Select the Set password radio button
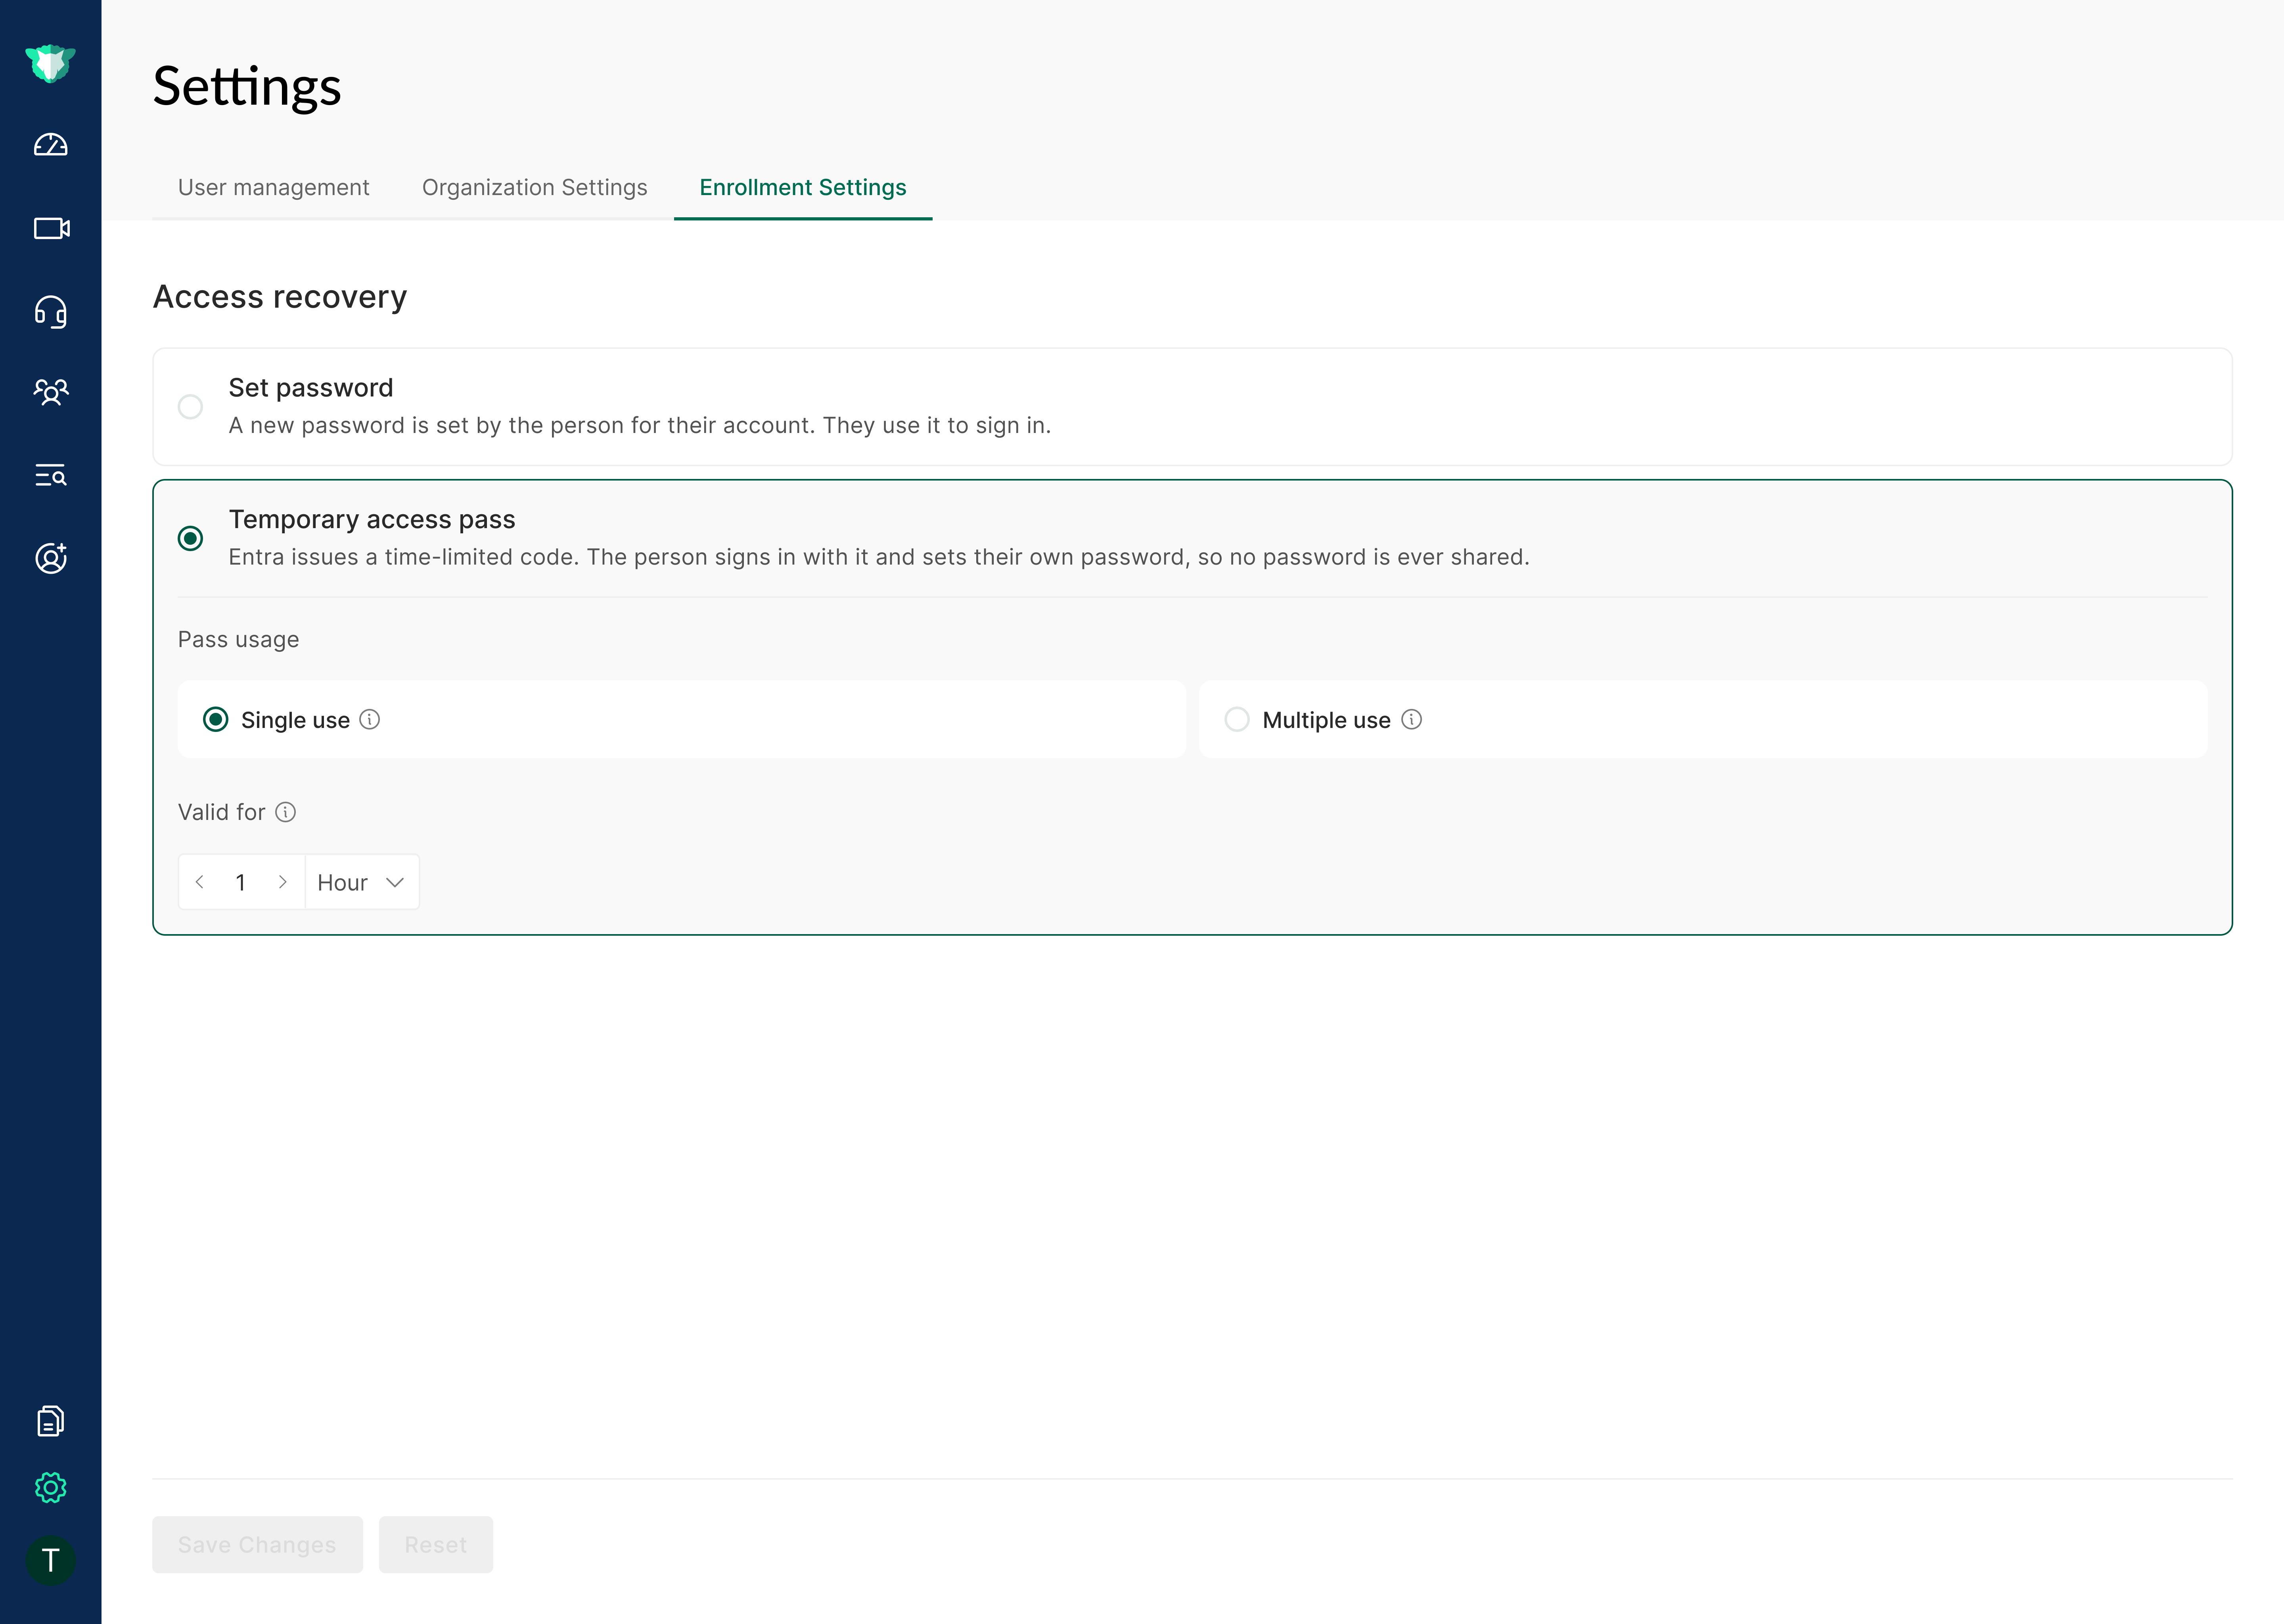2284x1624 pixels. pyautogui.click(x=190, y=407)
